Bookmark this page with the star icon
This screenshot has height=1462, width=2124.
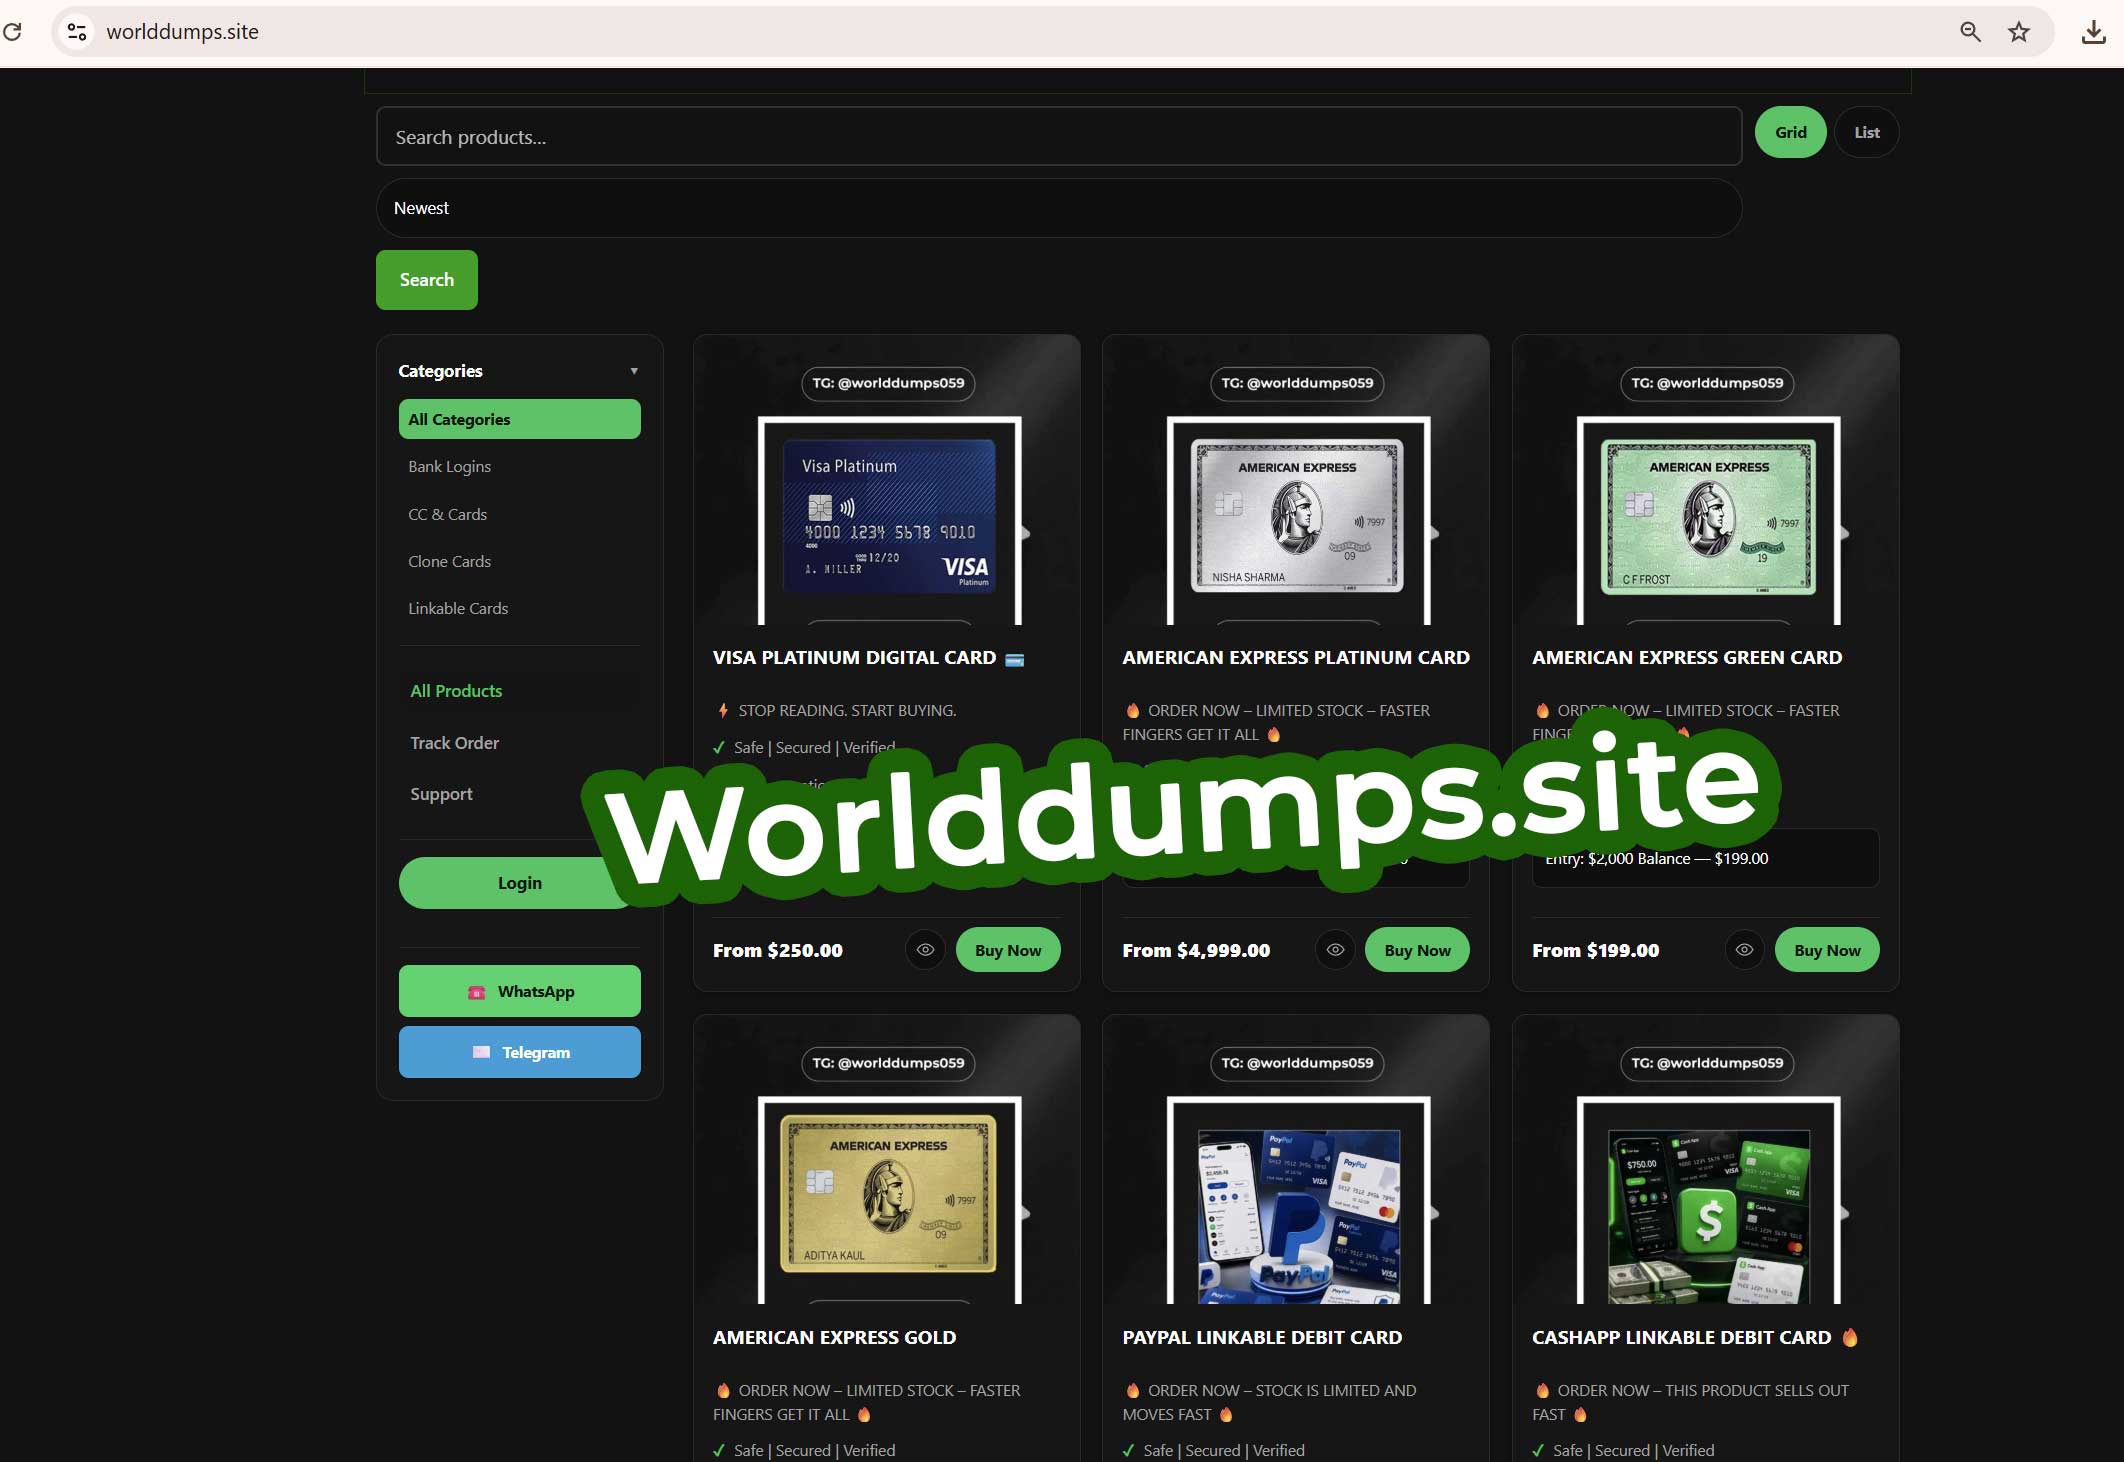[x=2019, y=32]
